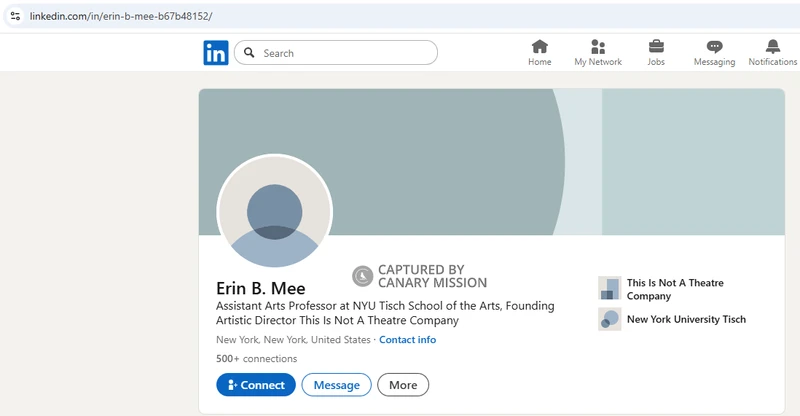Open the More options button

[403, 385]
